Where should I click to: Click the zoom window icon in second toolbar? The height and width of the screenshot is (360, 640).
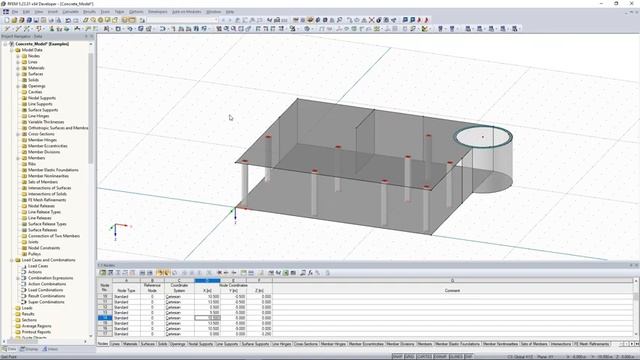(226, 29)
